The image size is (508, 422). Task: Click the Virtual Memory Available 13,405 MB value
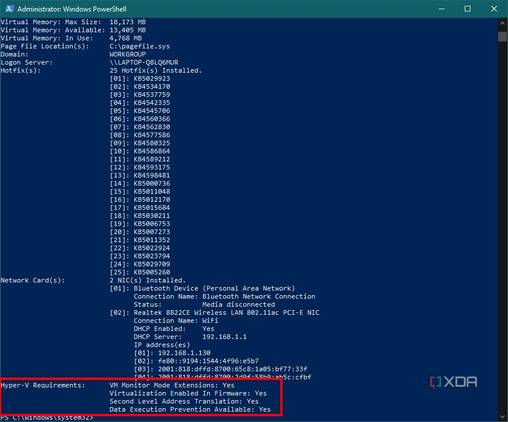(x=128, y=30)
